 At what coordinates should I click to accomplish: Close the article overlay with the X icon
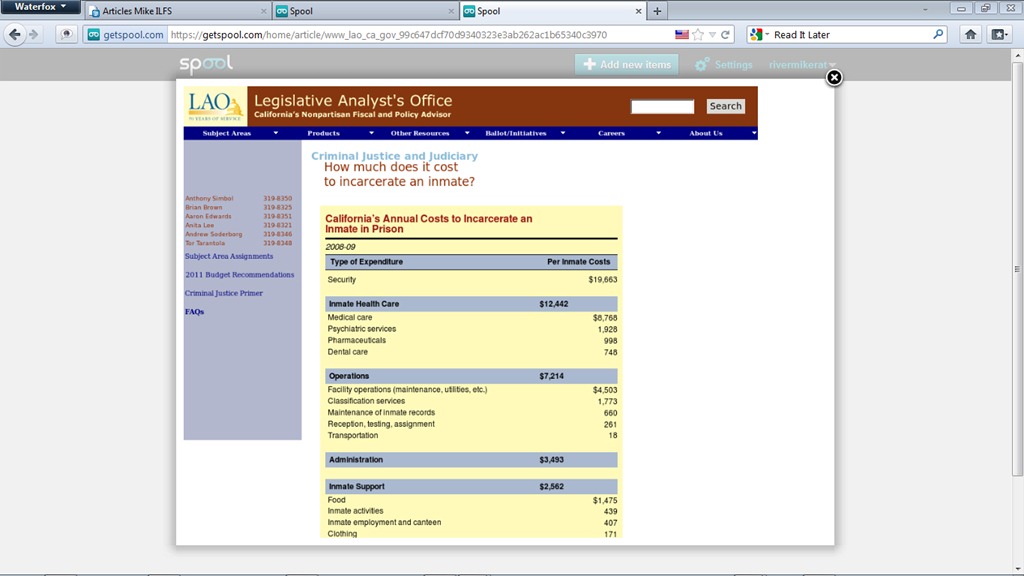coord(834,77)
